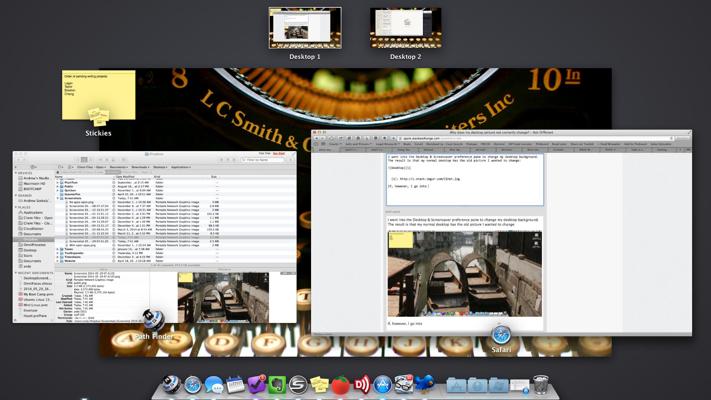Open the Calendar icon in the Dock
Image resolution: width=711 pixels, height=400 pixels.
click(x=235, y=385)
